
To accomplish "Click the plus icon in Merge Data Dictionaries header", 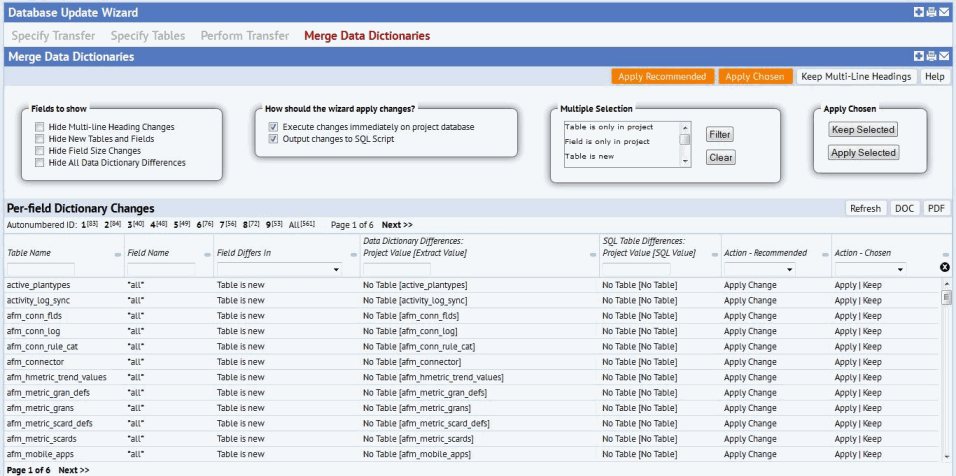I will point(919,57).
